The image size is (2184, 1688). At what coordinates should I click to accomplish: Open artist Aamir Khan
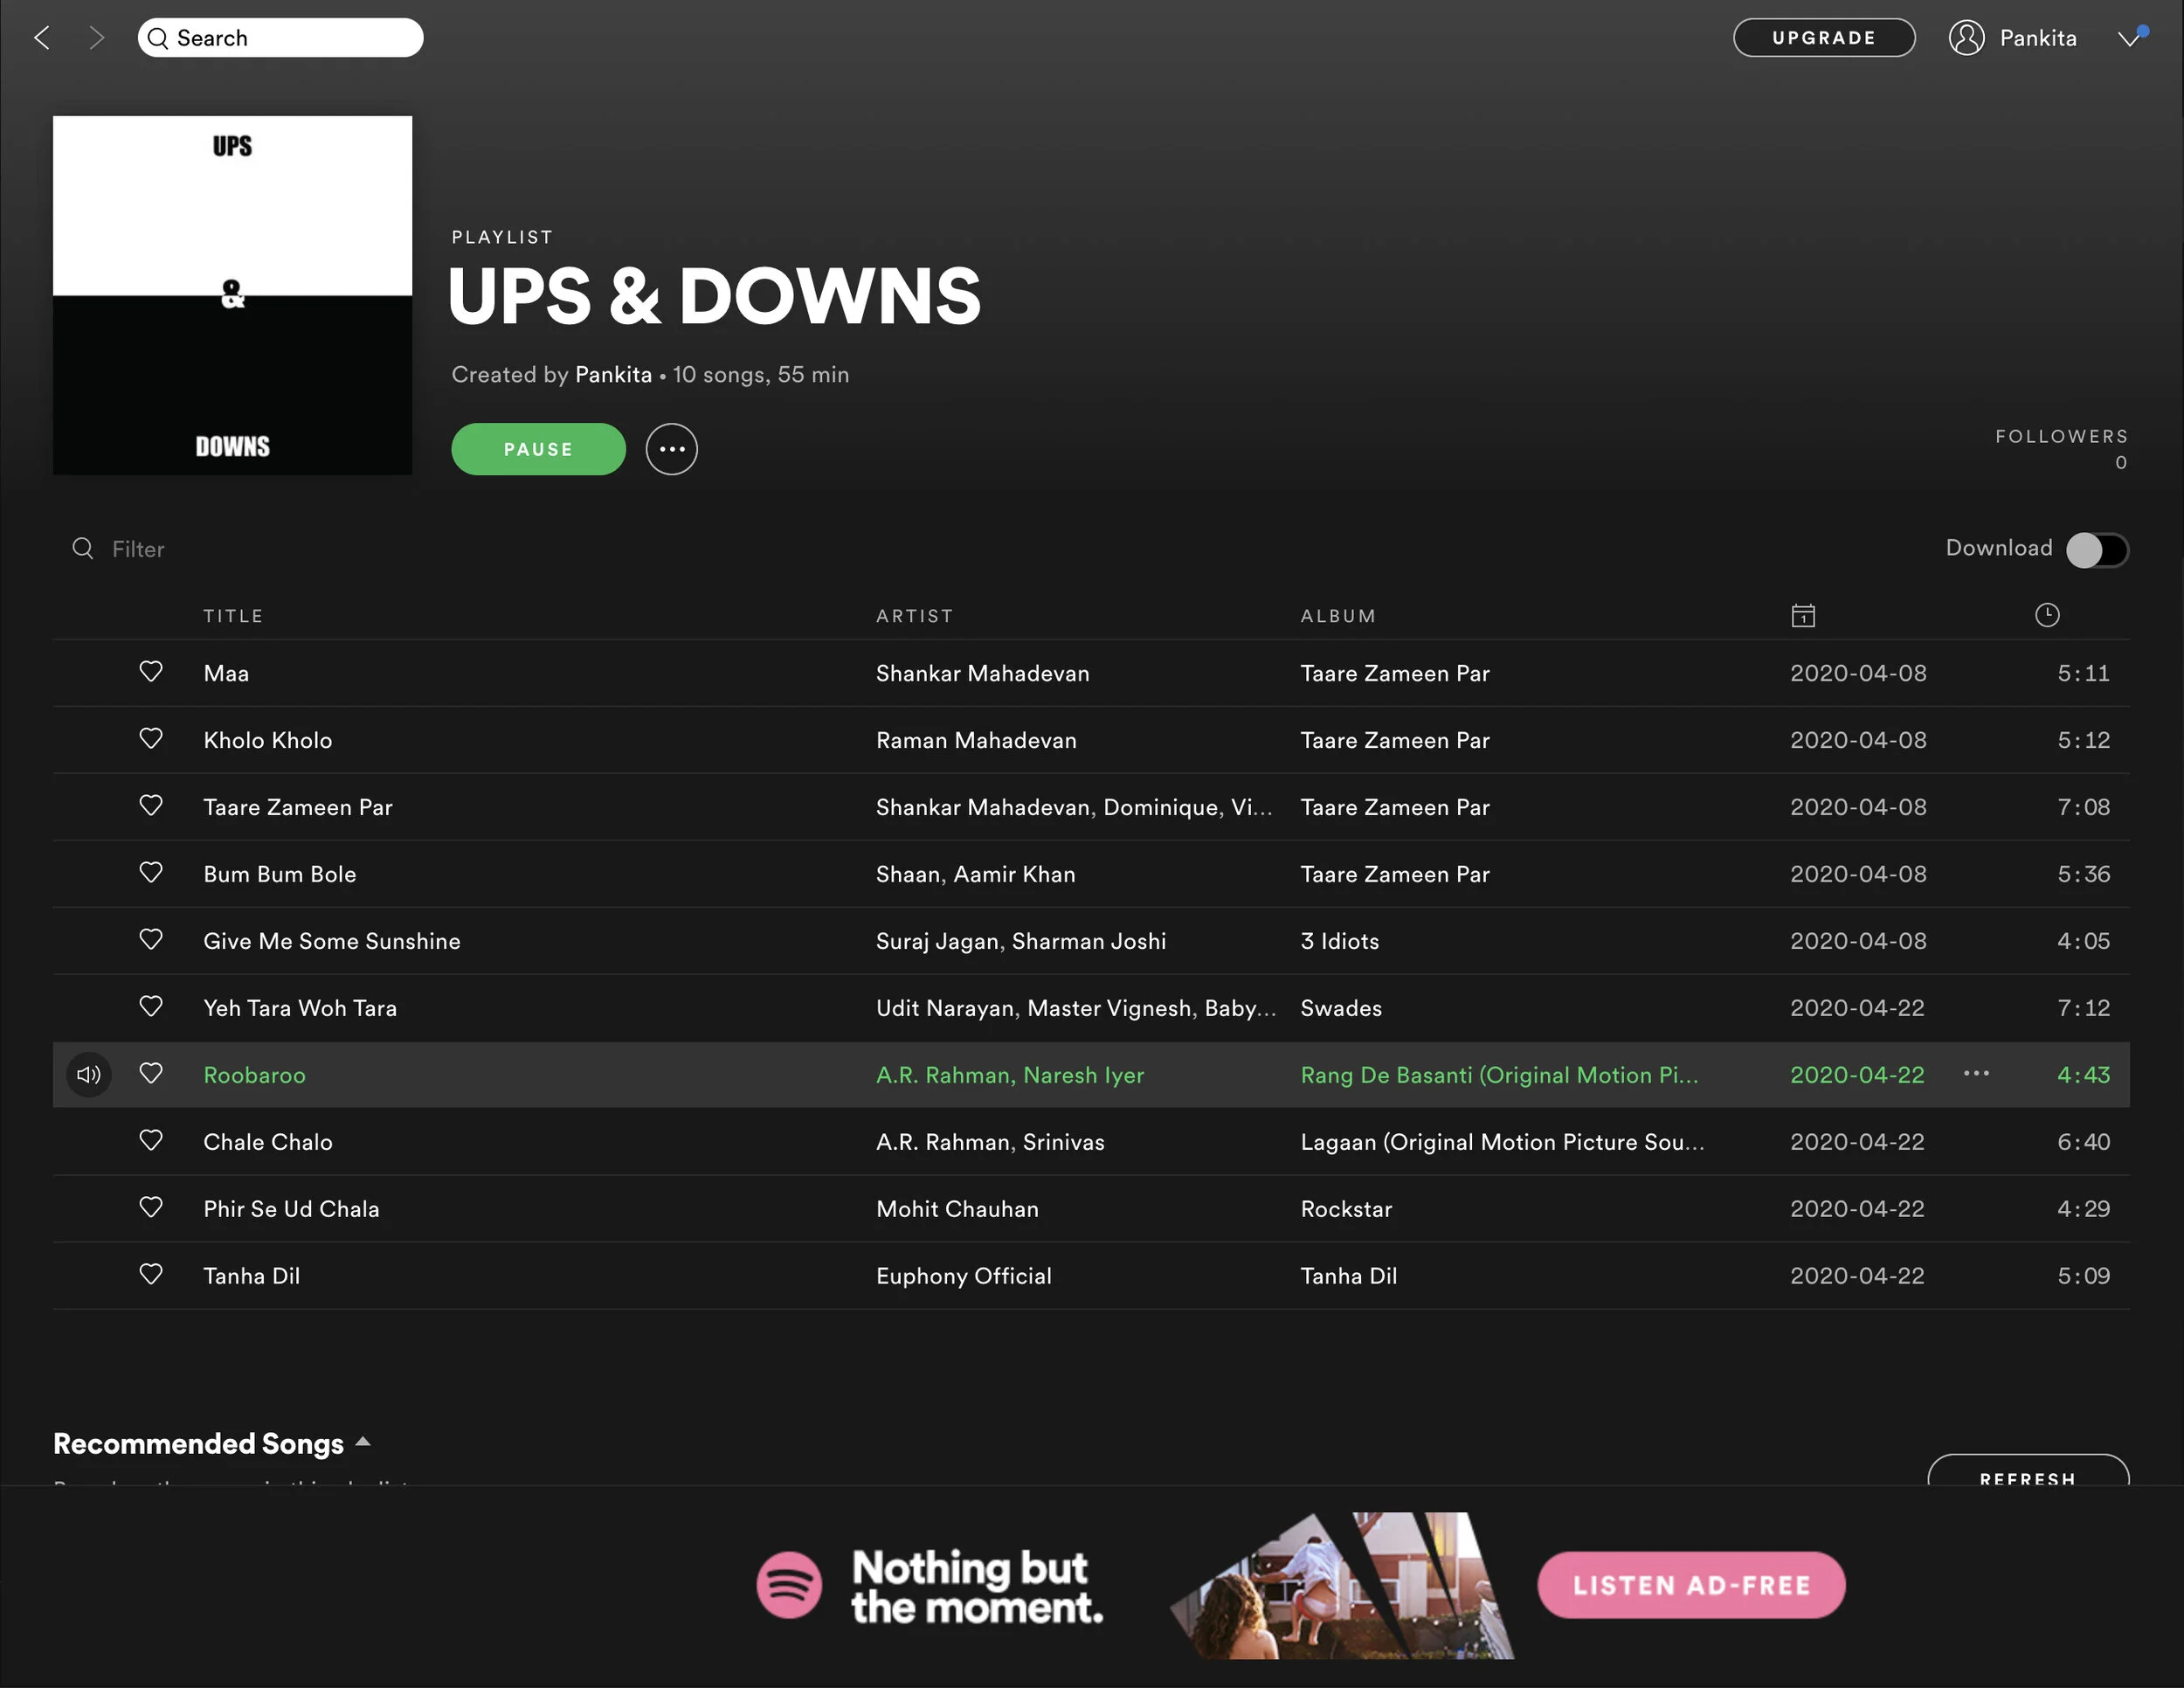pyautogui.click(x=1014, y=874)
